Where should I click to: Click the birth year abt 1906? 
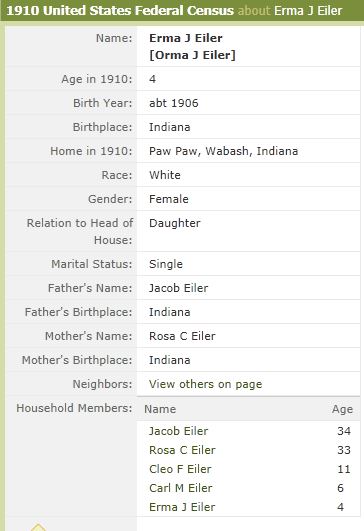coord(174,103)
